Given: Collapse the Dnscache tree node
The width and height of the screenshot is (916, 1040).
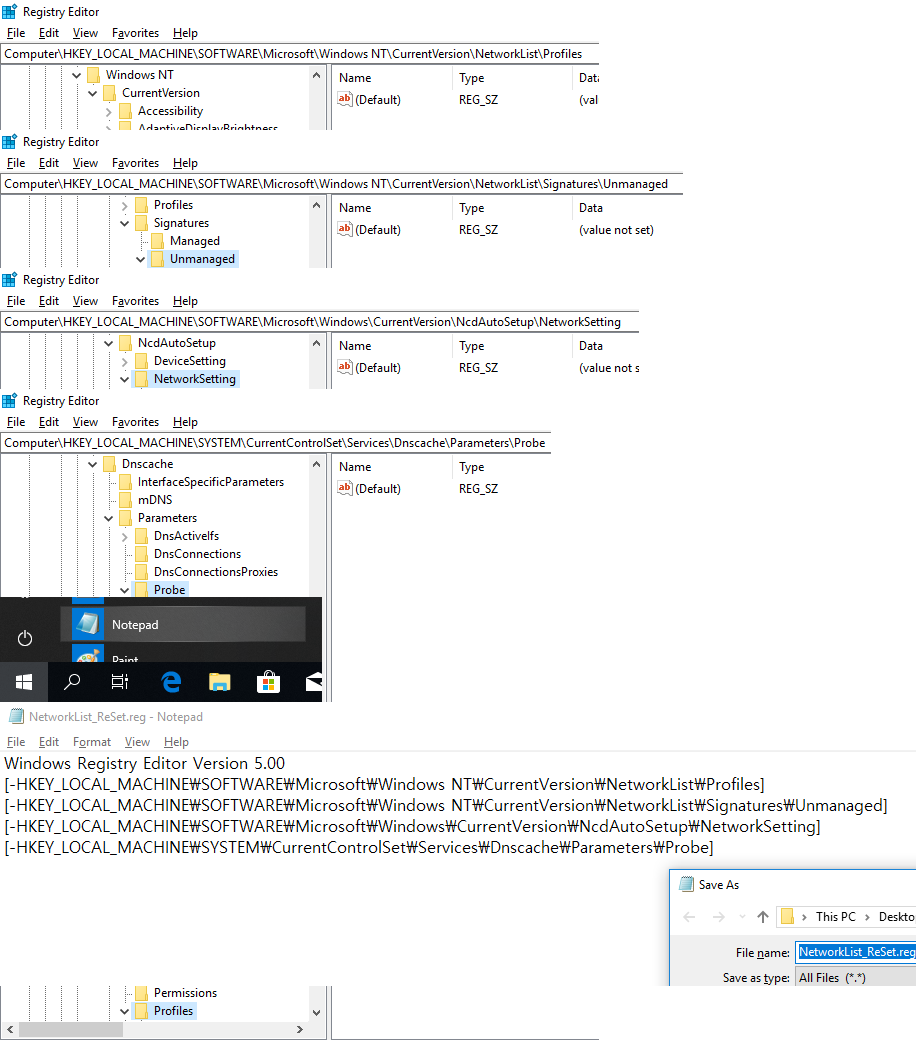Looking at the screenshot, I should 93,464.
